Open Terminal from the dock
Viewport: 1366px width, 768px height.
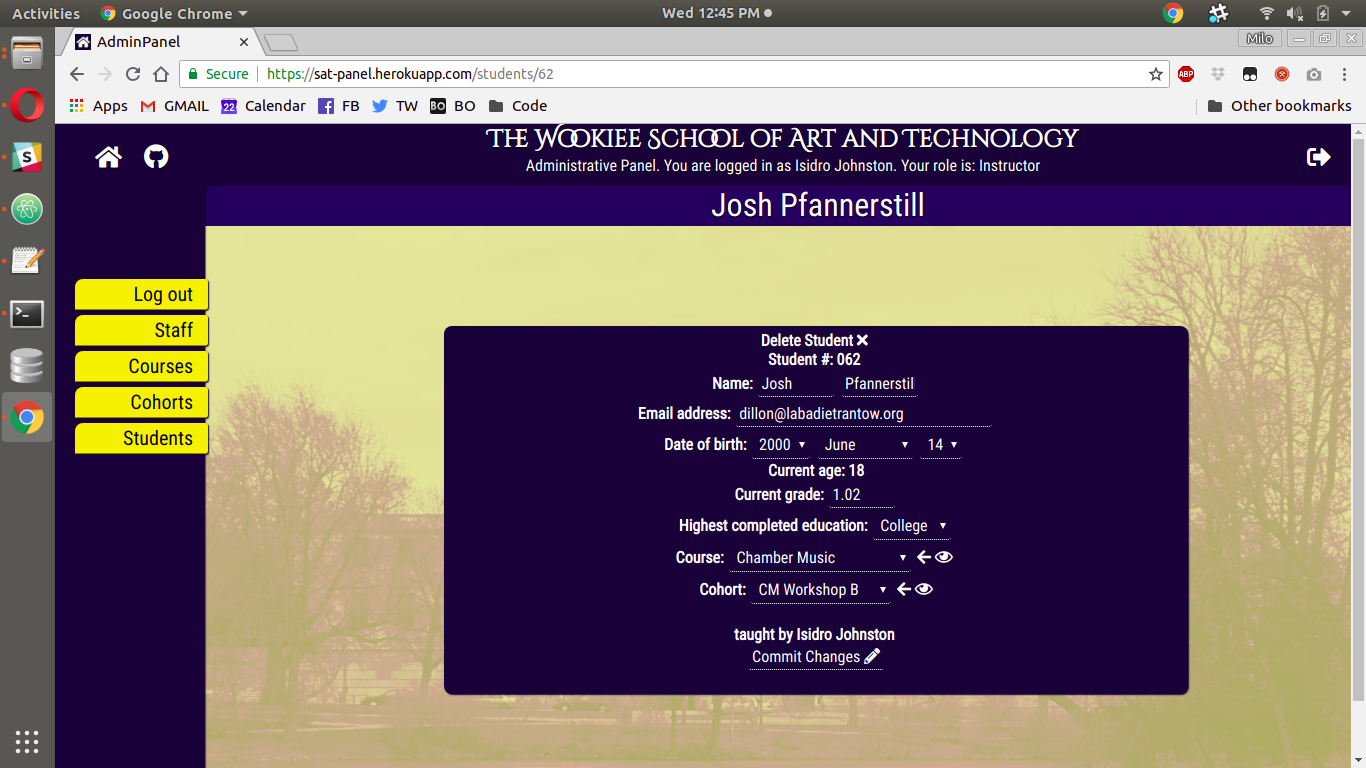pos(27,314)
